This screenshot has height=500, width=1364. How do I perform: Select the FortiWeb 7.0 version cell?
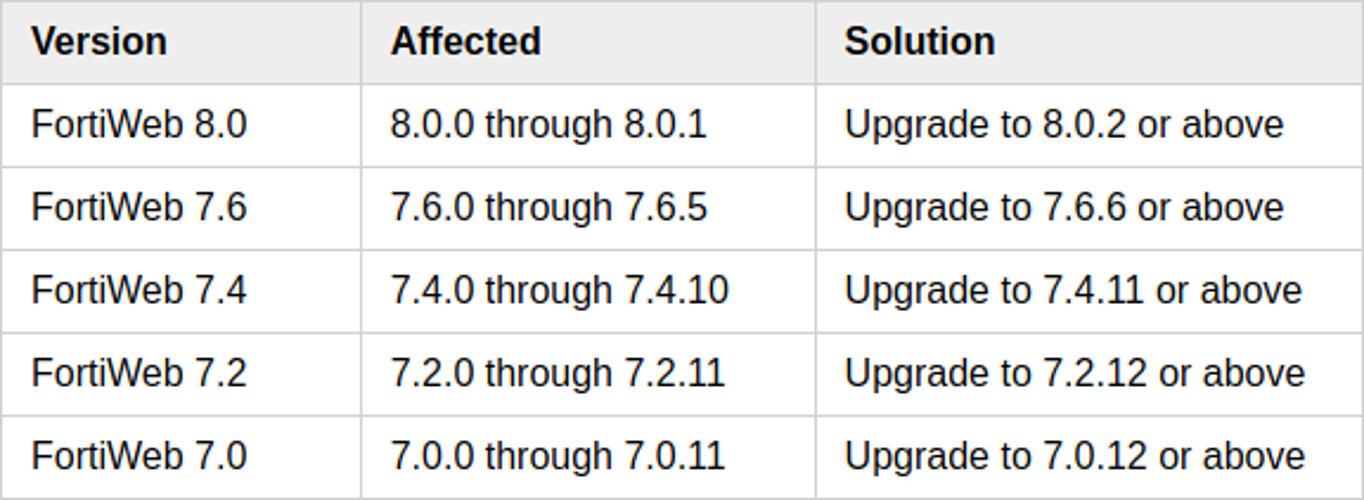pos(139,457)
